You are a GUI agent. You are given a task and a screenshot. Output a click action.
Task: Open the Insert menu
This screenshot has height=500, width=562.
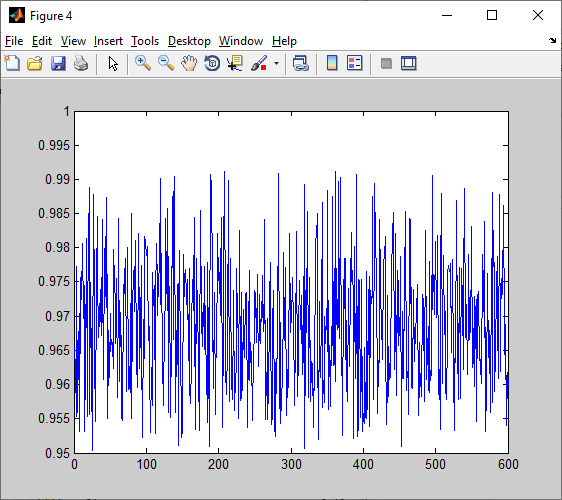[x=108, y=41]
